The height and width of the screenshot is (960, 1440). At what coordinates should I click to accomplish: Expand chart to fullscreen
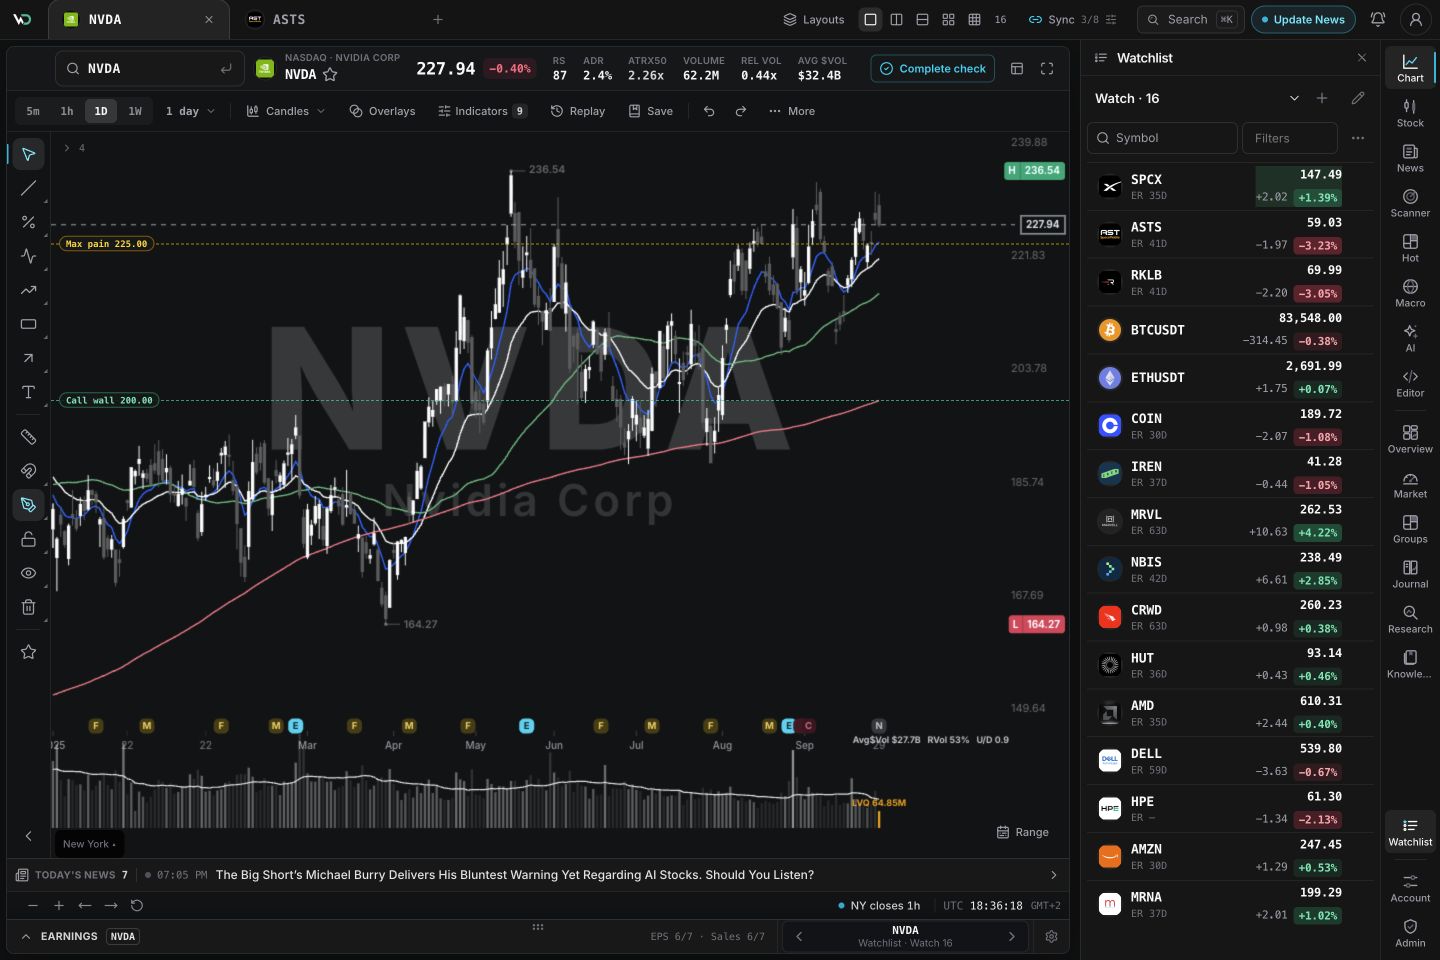(1047, 69)
